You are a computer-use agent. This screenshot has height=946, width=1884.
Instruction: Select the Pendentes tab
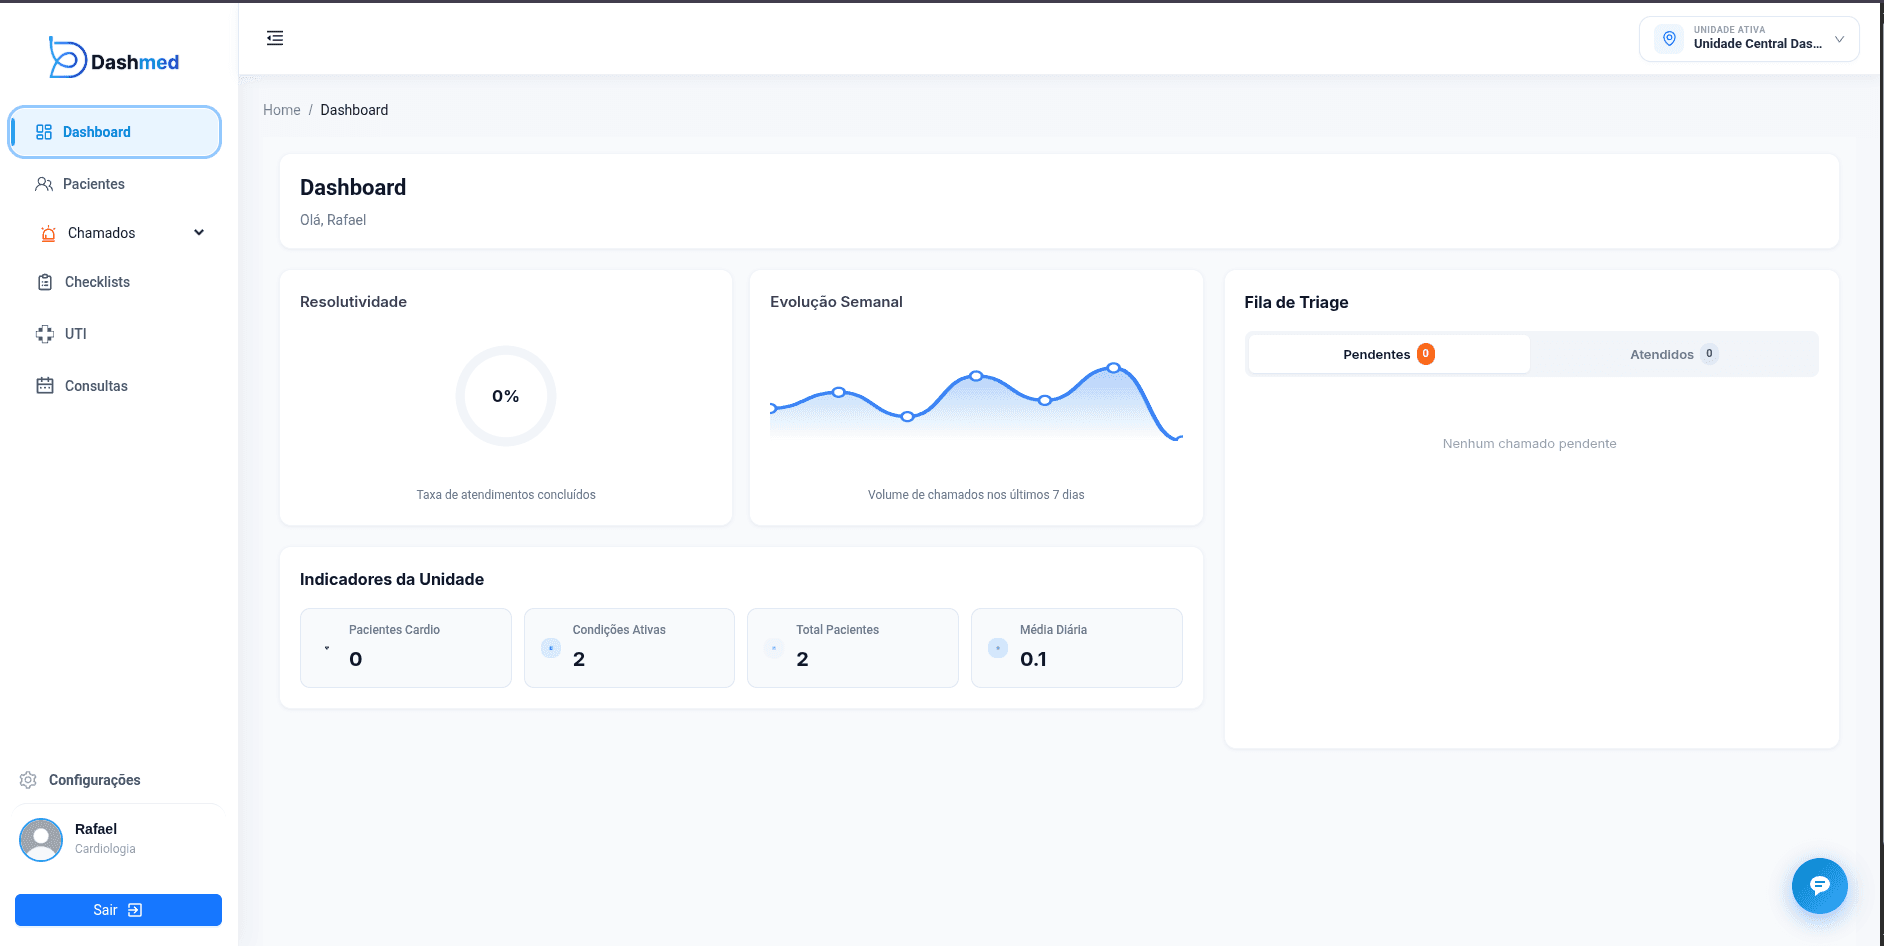(1389, 354)
